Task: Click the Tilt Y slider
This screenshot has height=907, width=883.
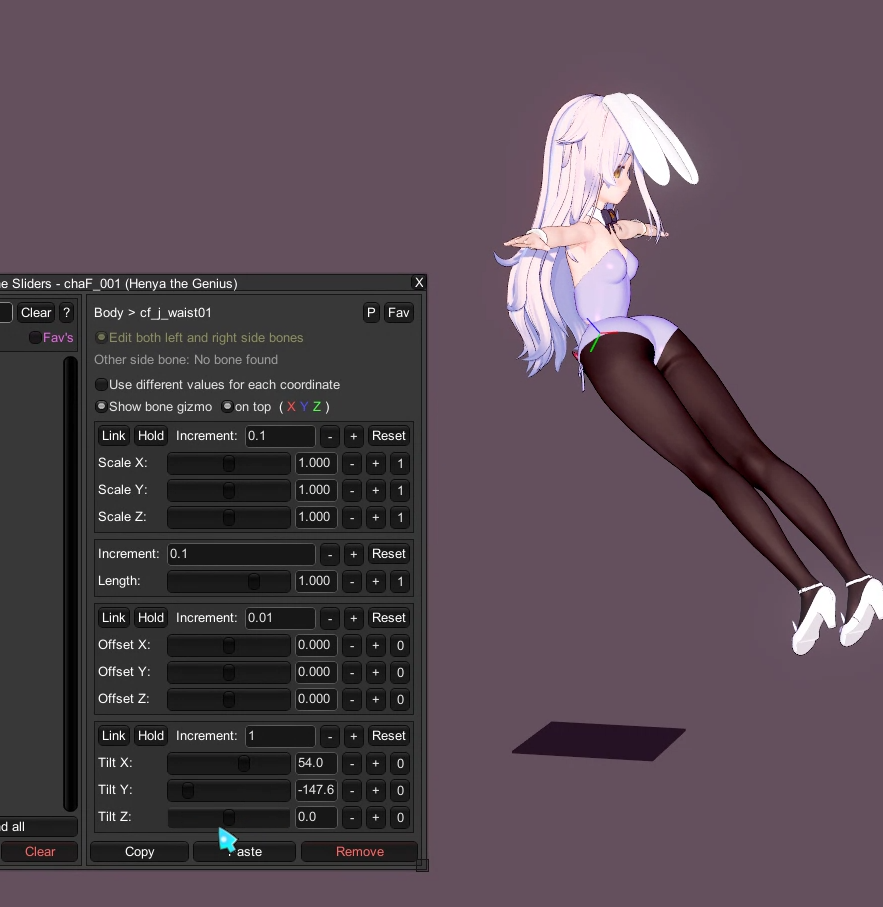Action: point(229,790)
